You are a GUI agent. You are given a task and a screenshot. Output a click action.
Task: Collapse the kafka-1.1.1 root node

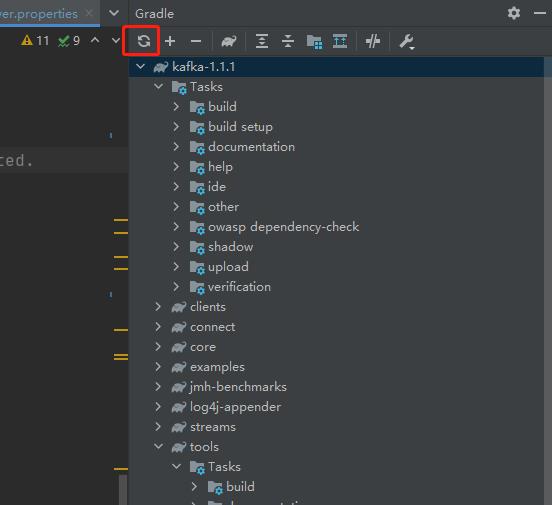(x=140, y=67)
